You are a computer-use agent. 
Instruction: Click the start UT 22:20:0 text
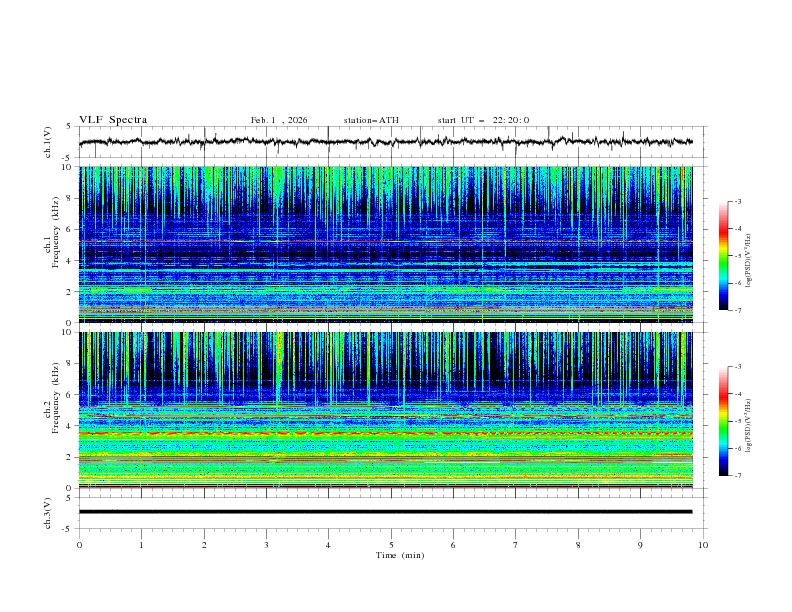[483, 120]
